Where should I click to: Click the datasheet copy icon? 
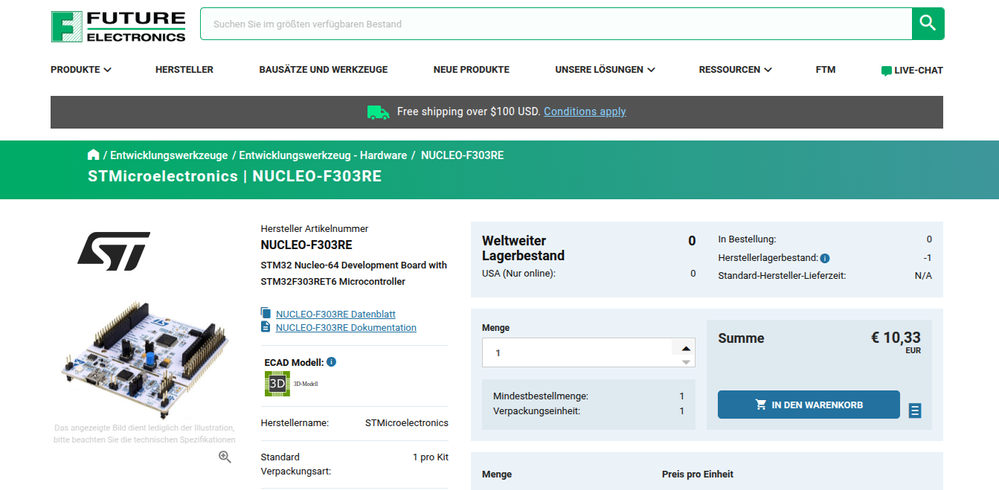click(266, 313)
